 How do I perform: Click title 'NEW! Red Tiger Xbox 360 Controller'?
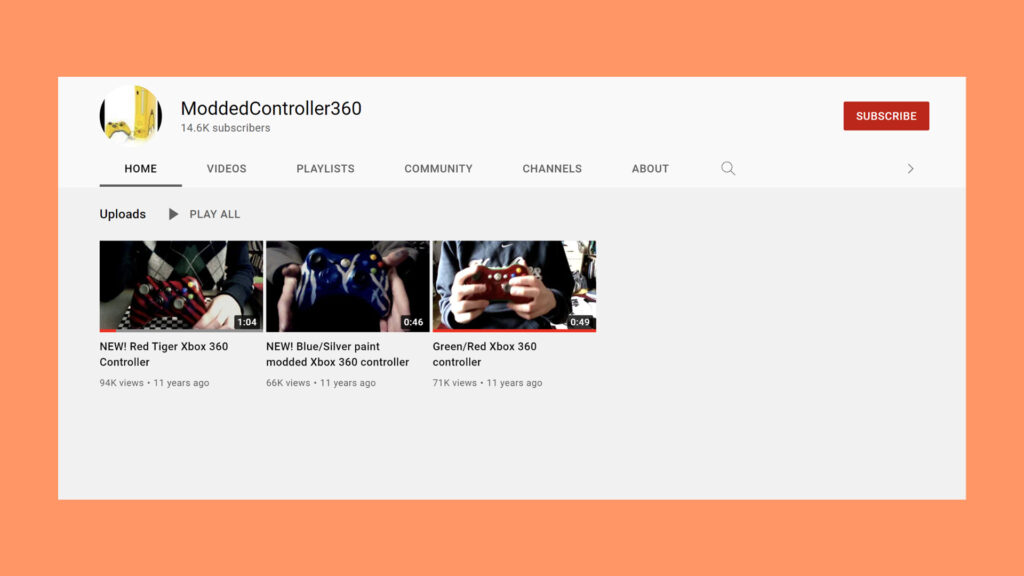click(164, 354)
